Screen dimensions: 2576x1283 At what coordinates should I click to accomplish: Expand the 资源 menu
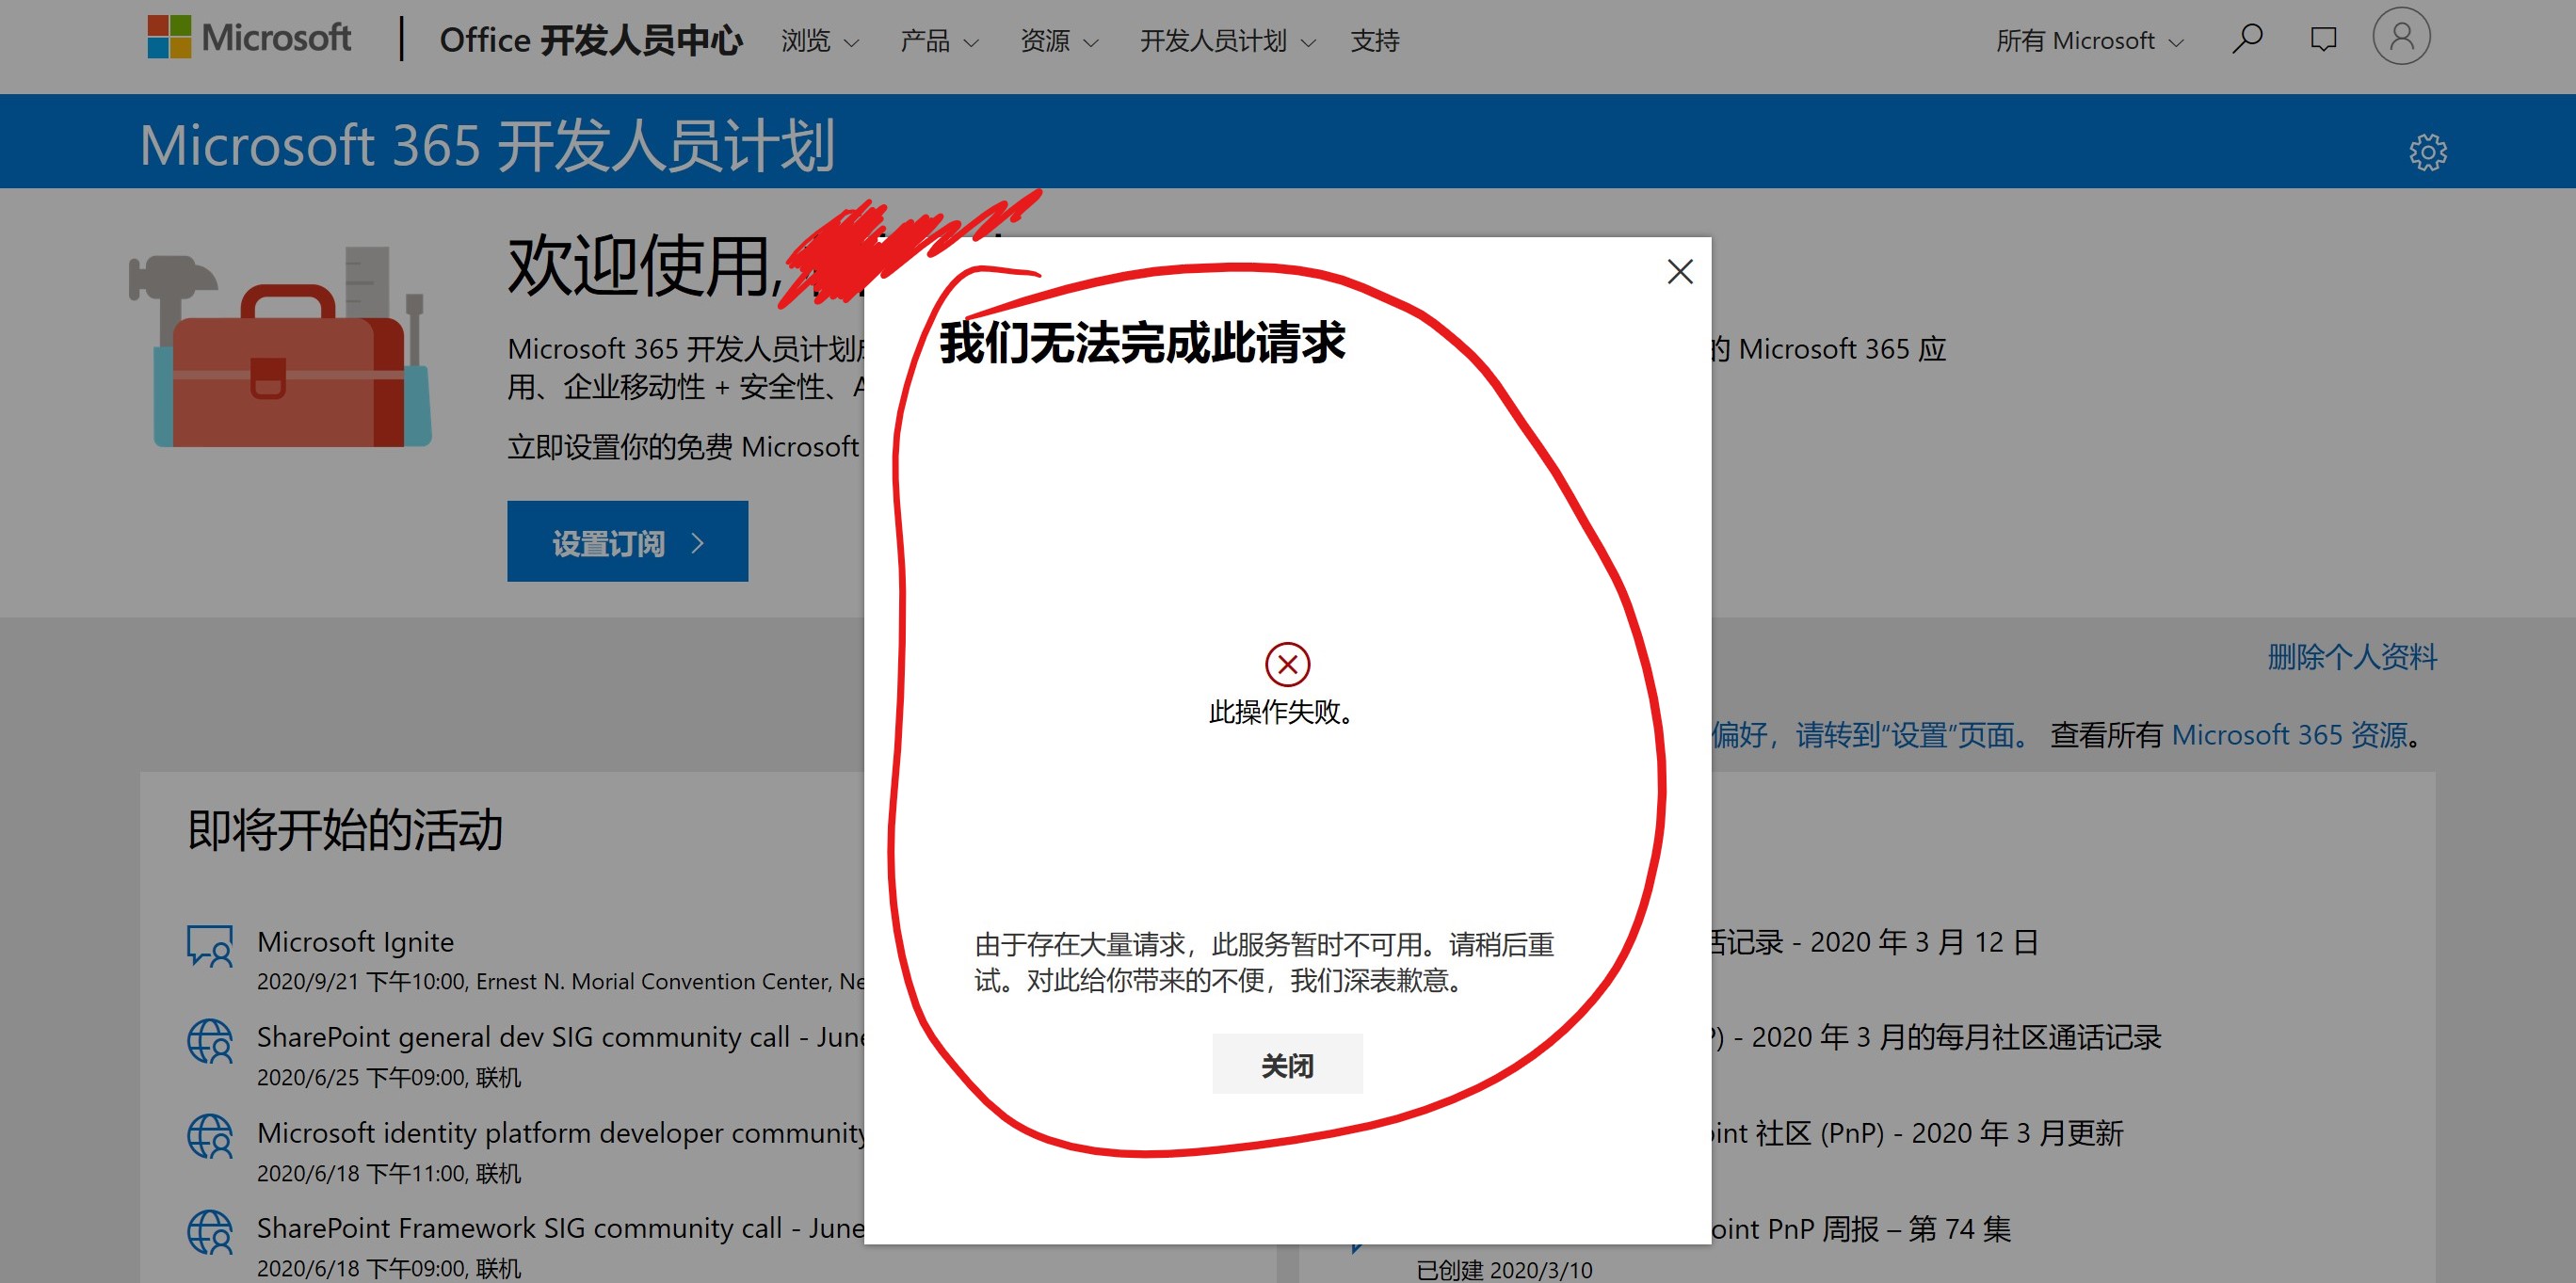[1059, 41]
